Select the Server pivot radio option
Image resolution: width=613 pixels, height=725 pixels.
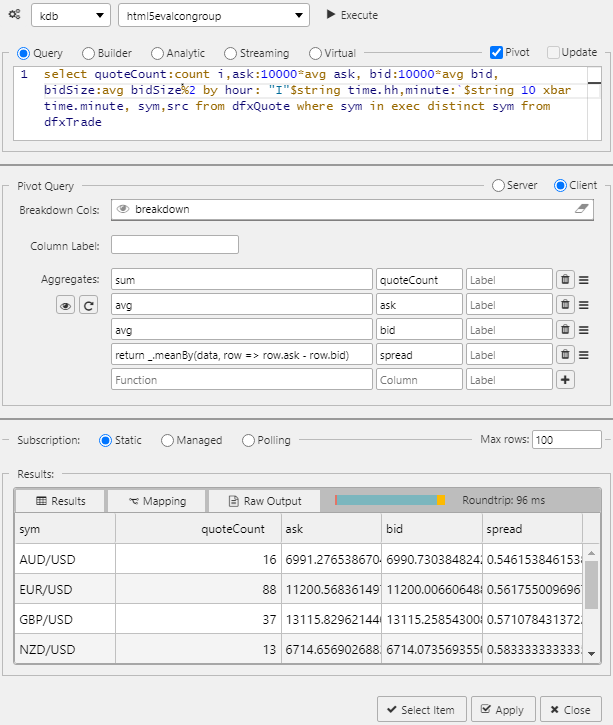pos(498,185)
